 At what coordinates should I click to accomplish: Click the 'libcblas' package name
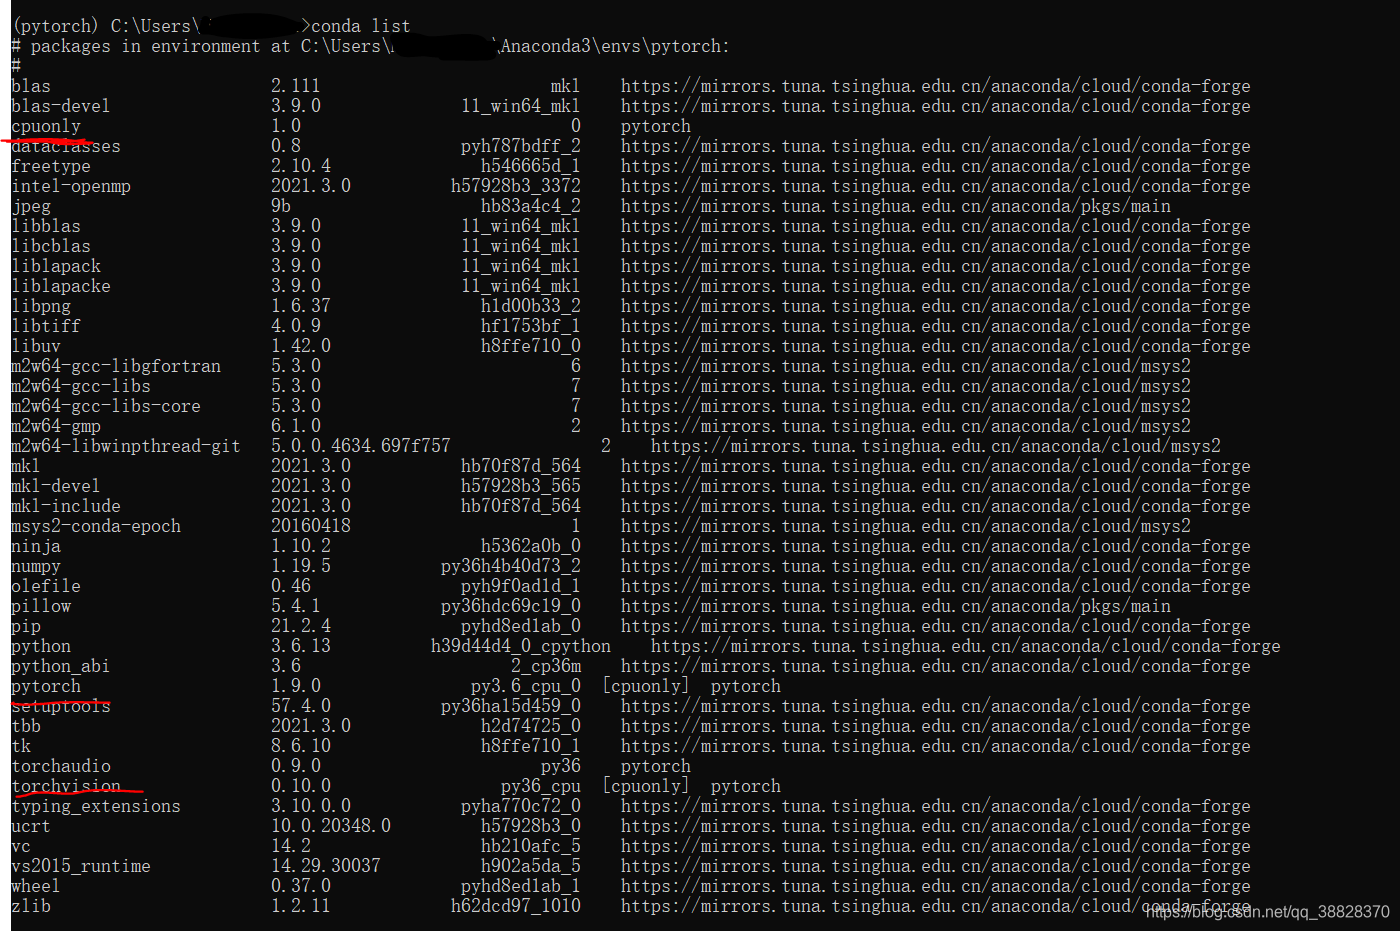51,246
